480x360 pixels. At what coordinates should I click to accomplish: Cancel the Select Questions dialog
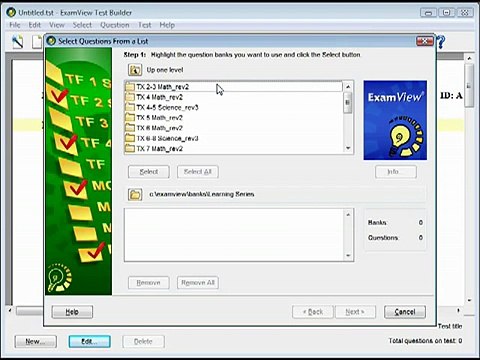click(405, 312)
